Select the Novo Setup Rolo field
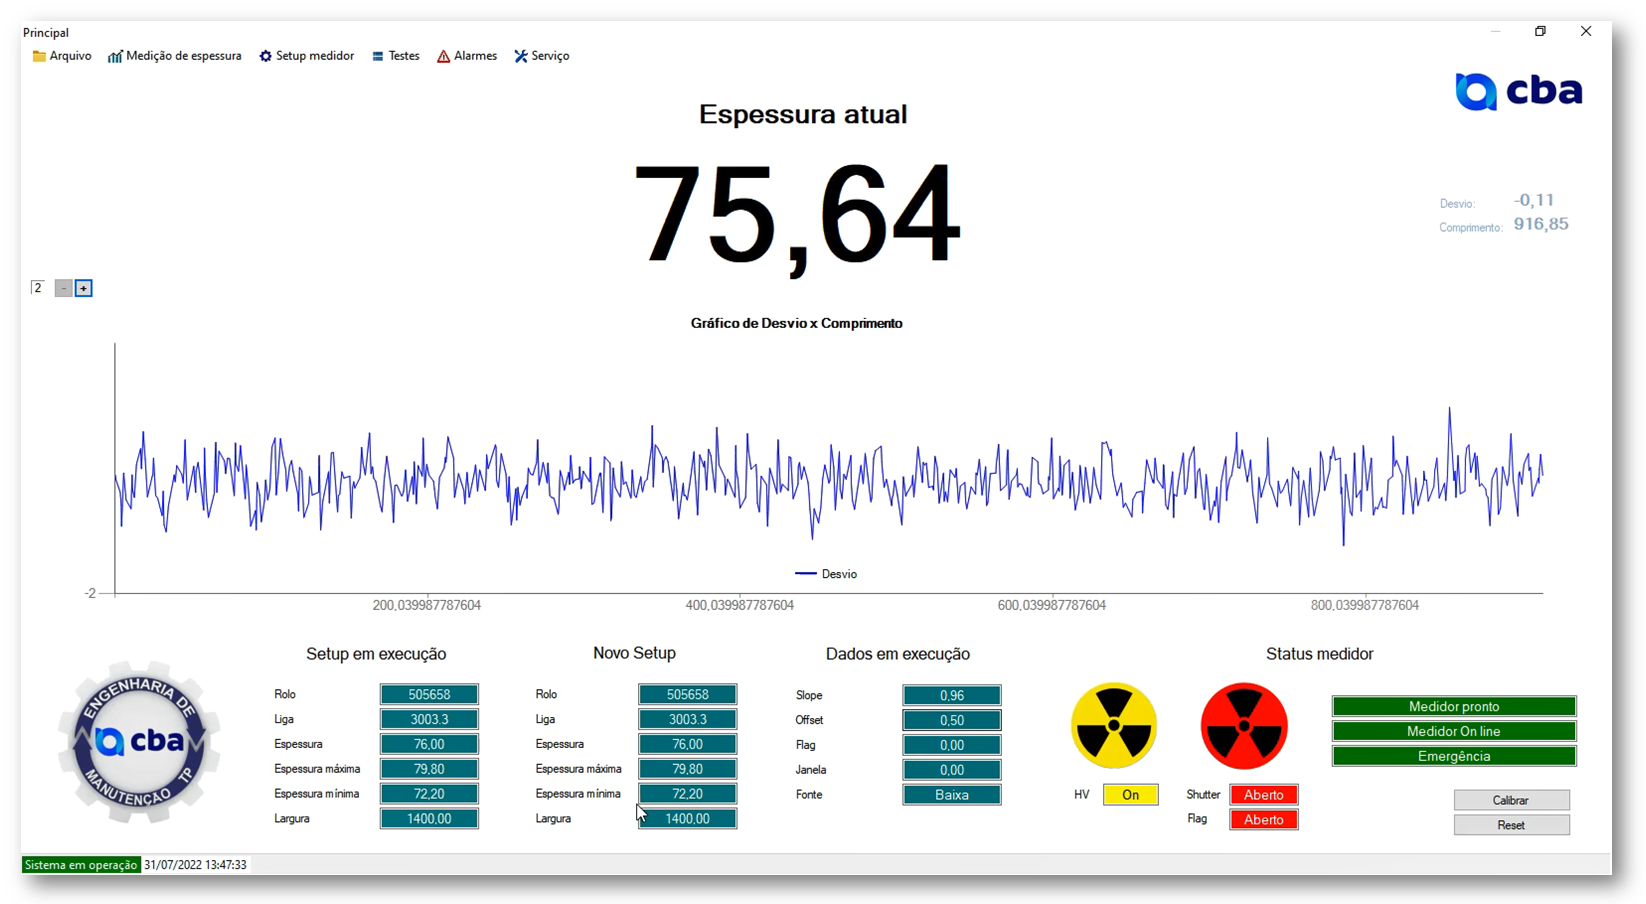 pos(687,694)
